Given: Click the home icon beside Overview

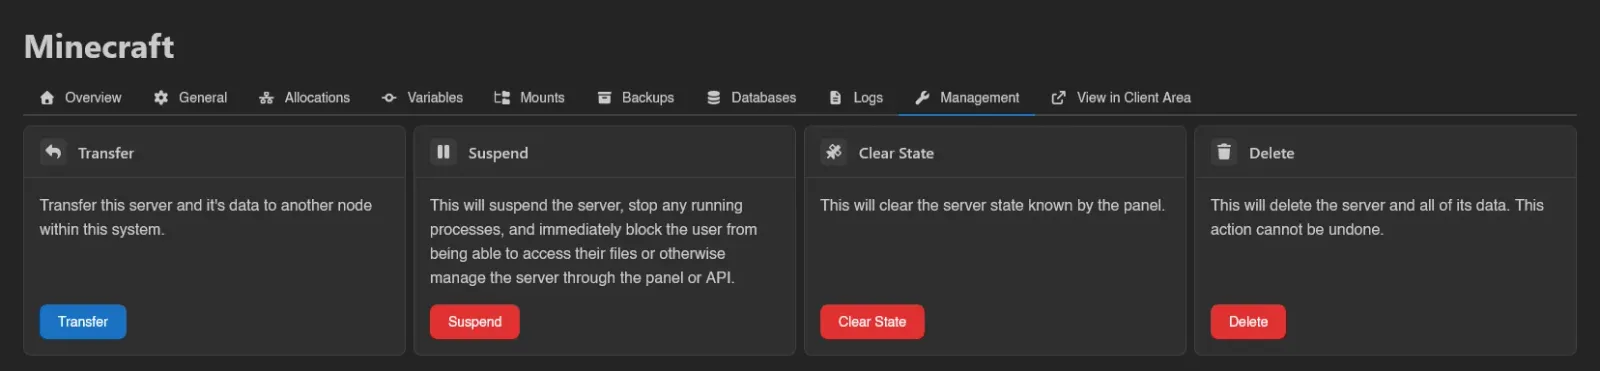Looking at the screenshot, I should click(x=47, y=98).
